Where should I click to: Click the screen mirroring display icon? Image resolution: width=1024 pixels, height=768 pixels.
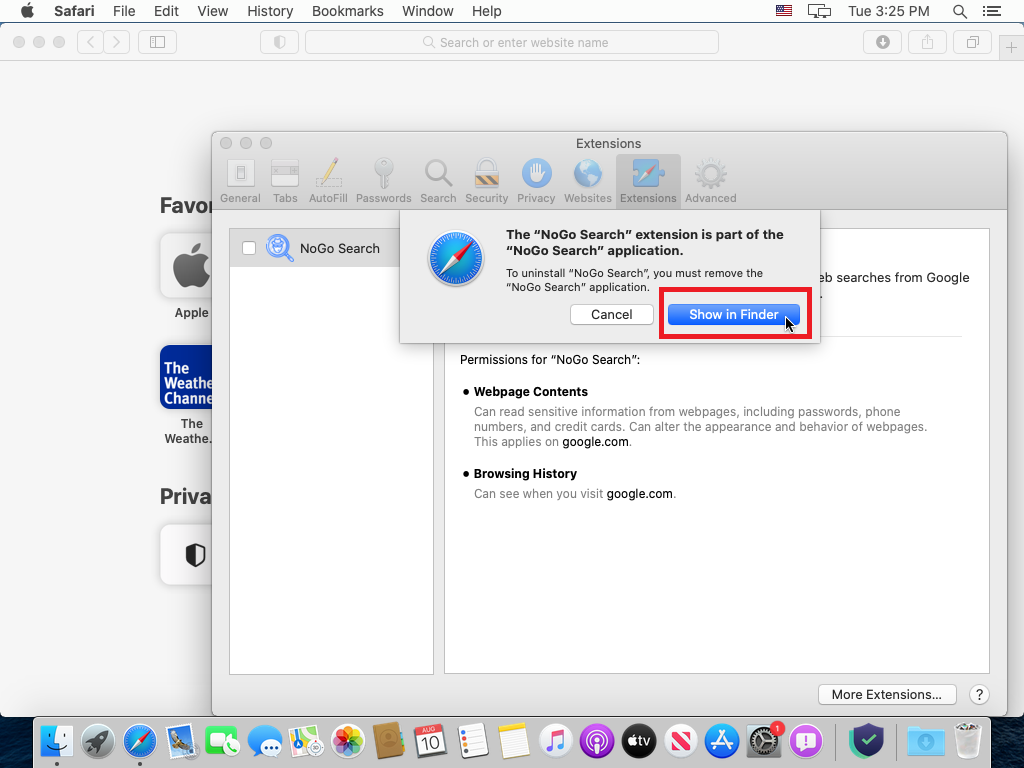[819, 11]
